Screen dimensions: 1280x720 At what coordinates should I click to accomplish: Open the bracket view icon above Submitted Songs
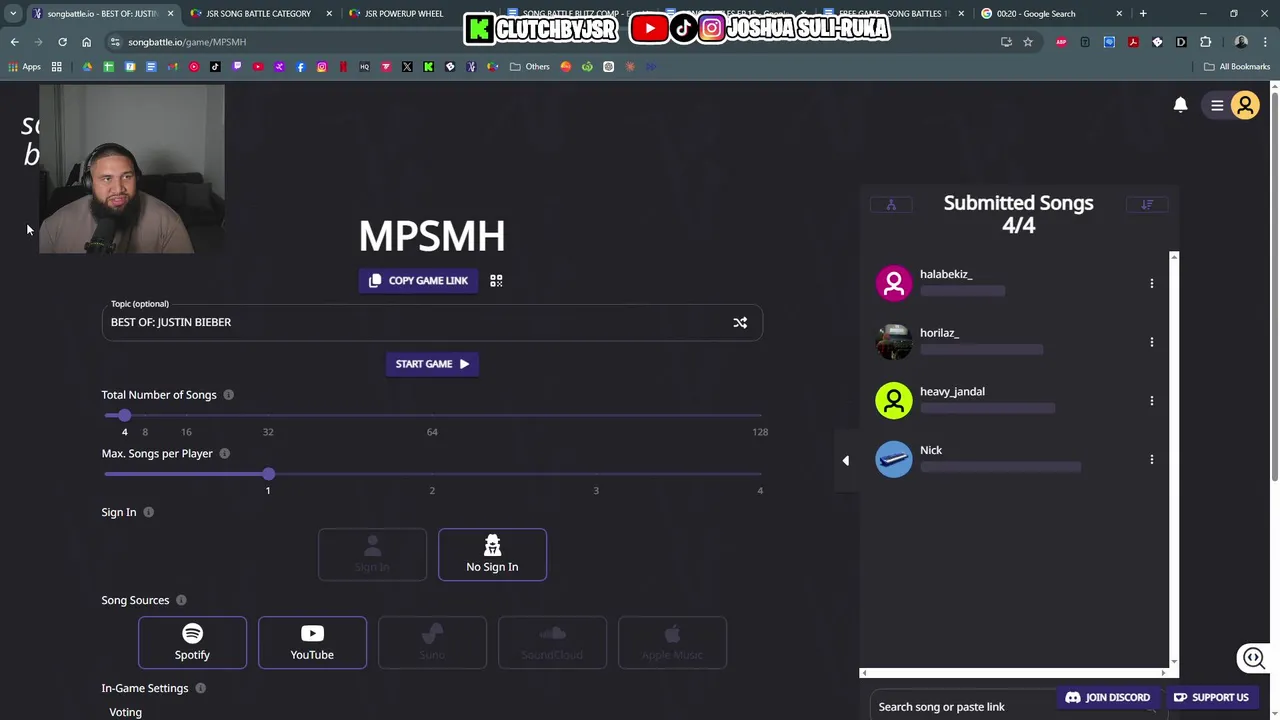[x=891, y=205]
